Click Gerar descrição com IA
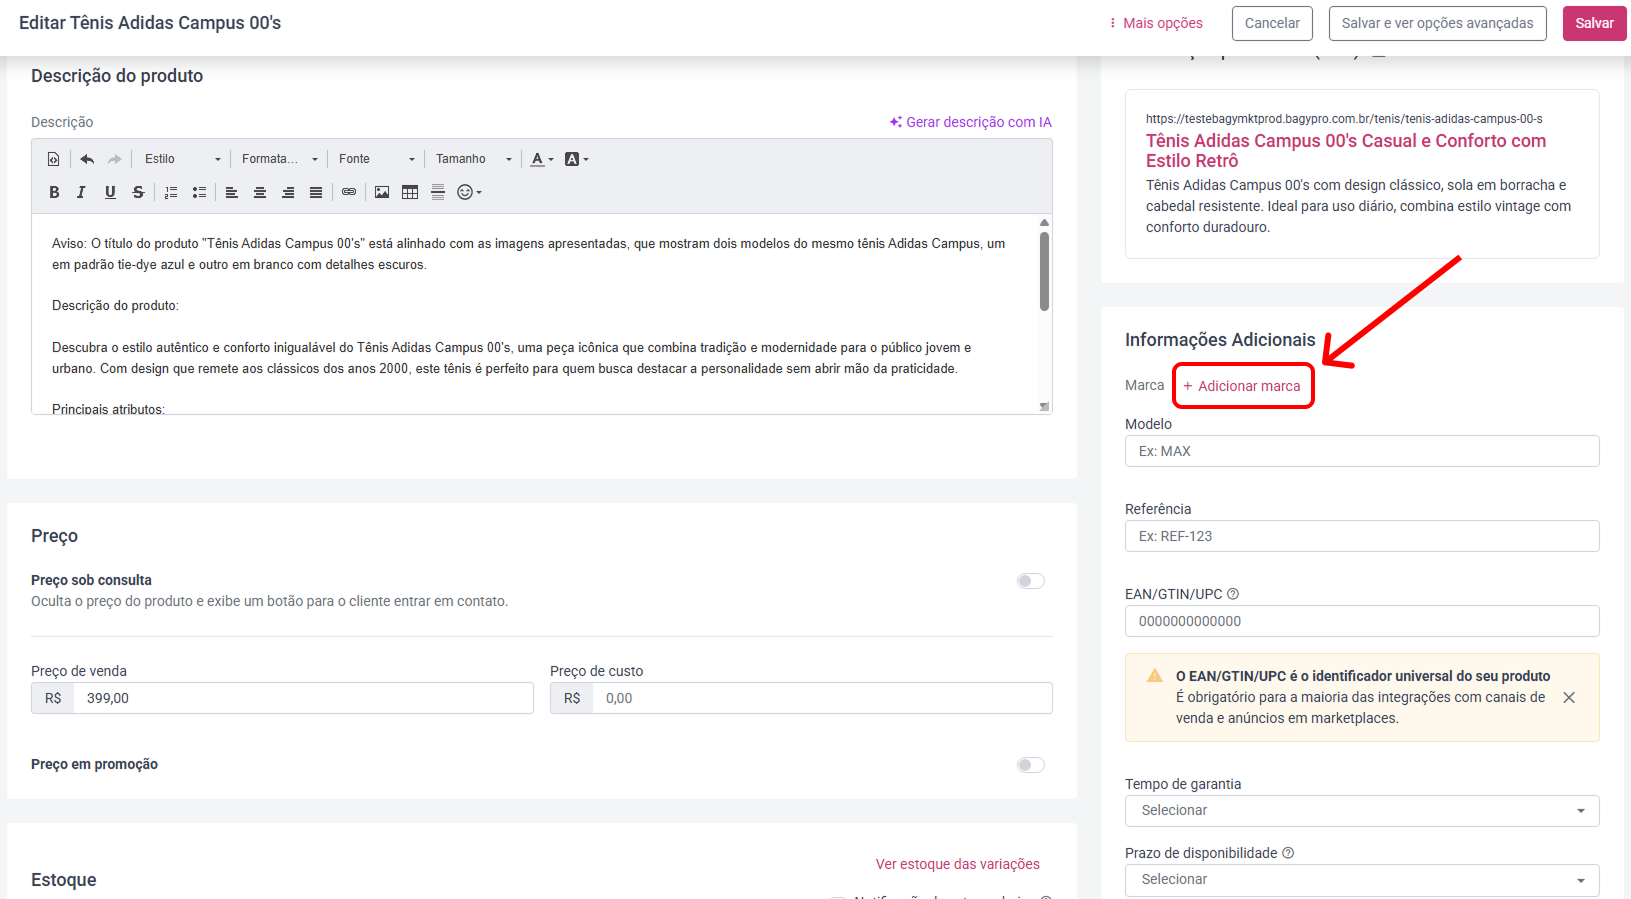 [971, 122]
